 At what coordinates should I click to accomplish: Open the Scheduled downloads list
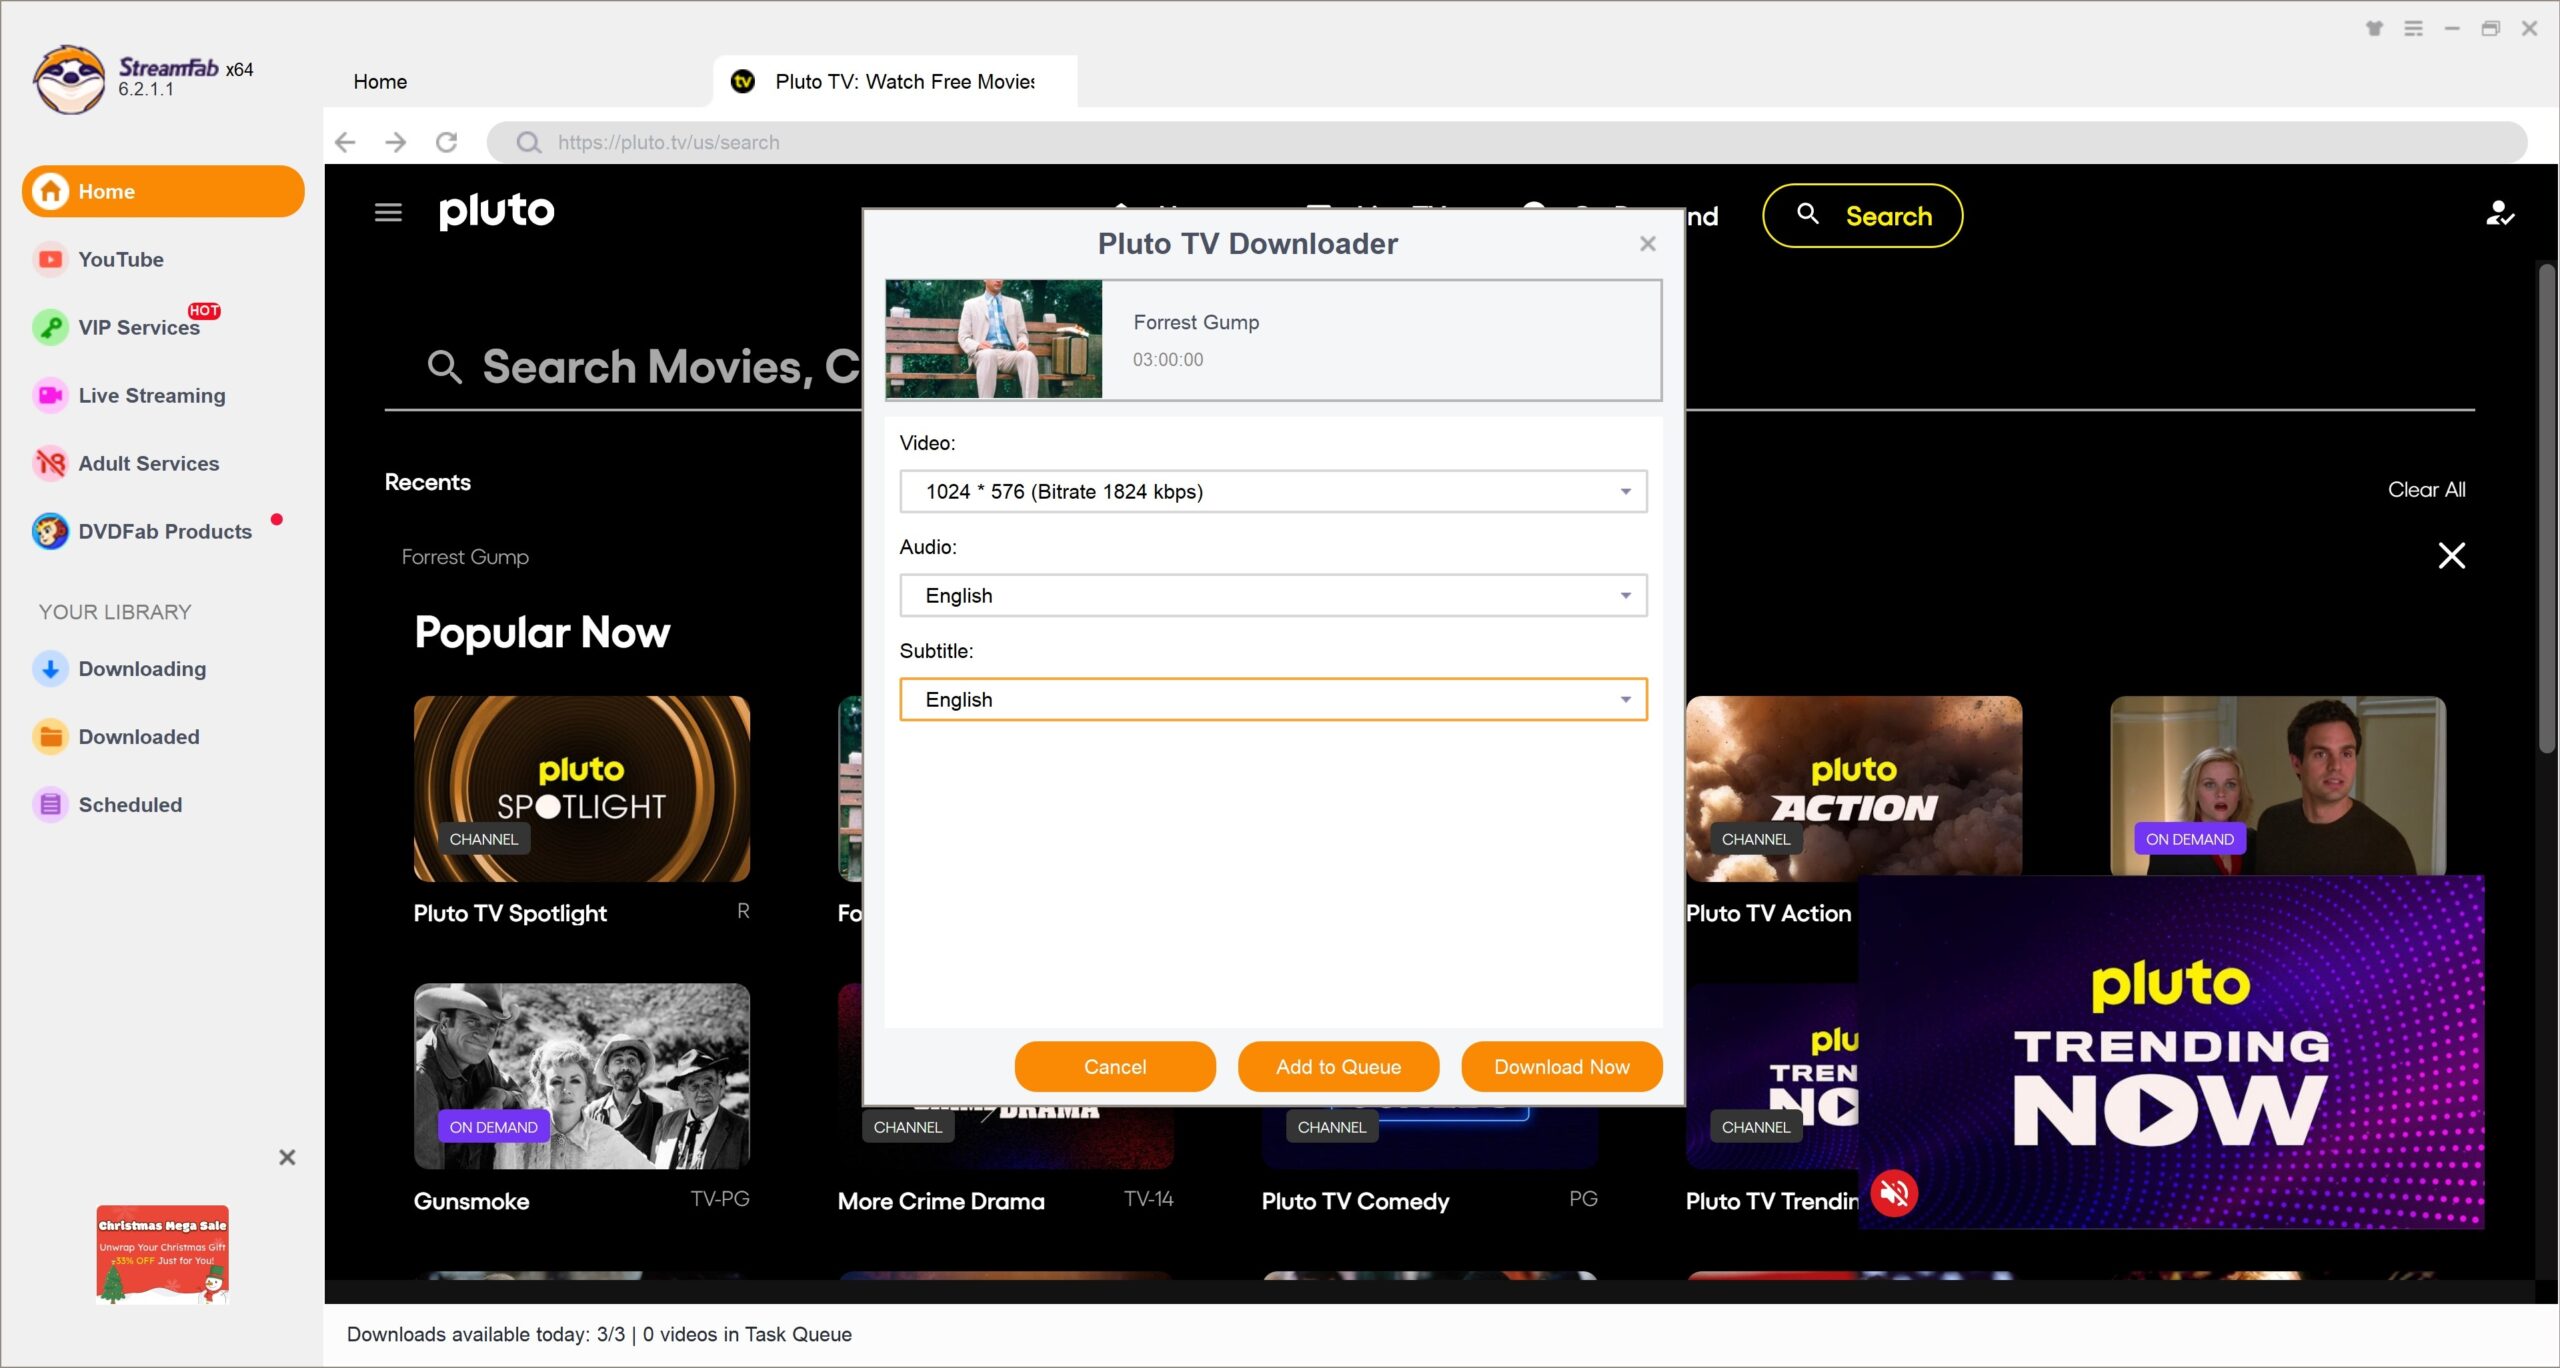pos(130,804)
